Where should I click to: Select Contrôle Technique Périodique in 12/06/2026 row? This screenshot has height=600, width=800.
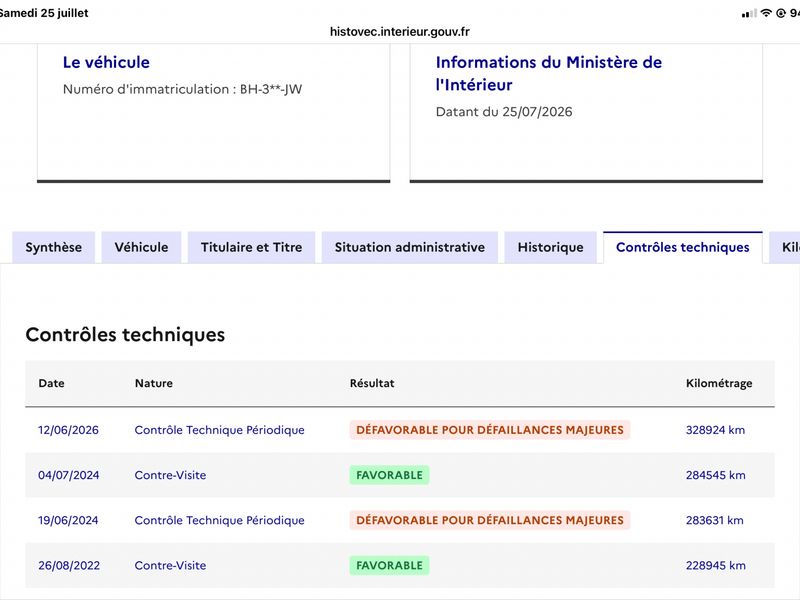pos(219,430)
